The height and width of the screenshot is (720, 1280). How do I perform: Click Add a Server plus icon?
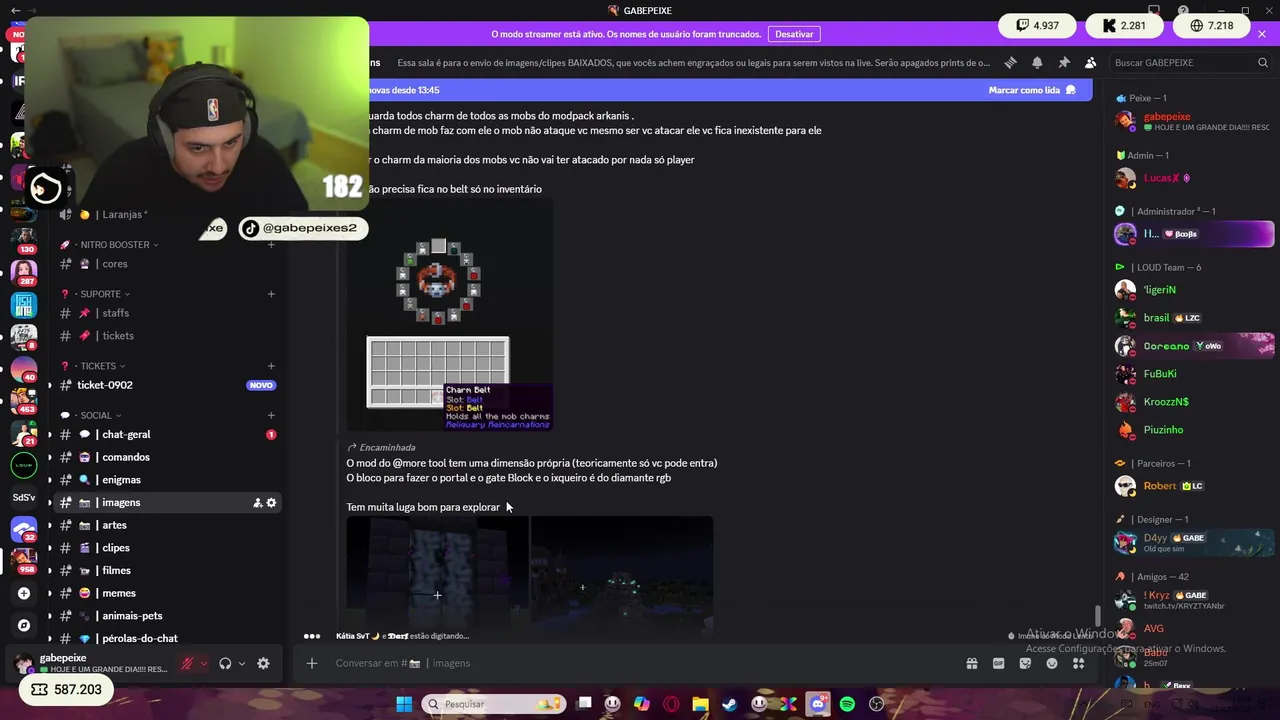point(24,593)
